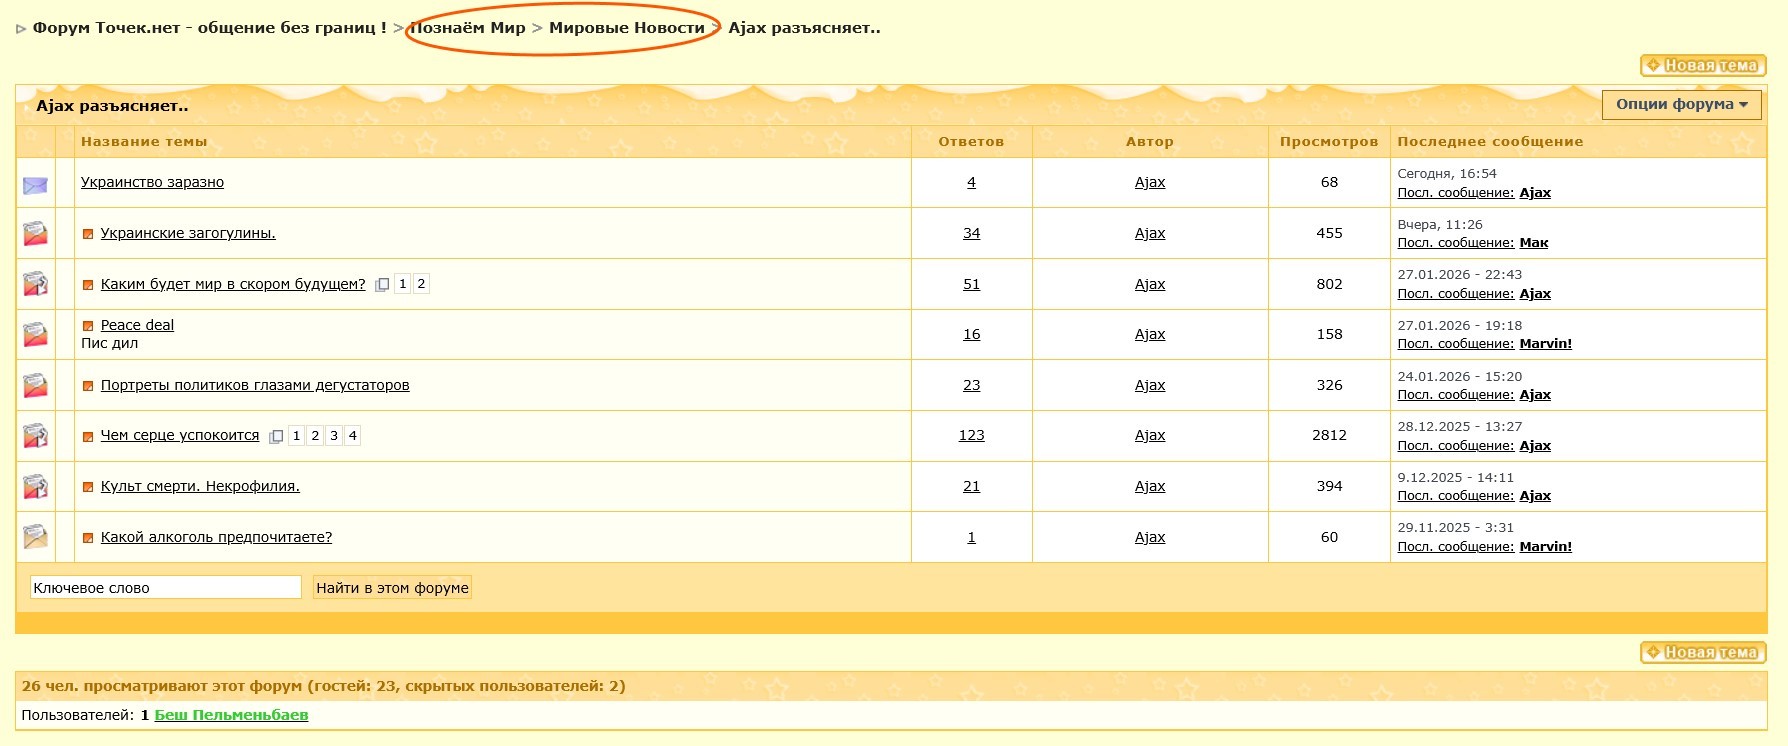Image resolution: width=1788 pixels, height=746 pixels.
Task: Click the multipage icon next to Чем серце успокоится
Action: coord(276,437)
